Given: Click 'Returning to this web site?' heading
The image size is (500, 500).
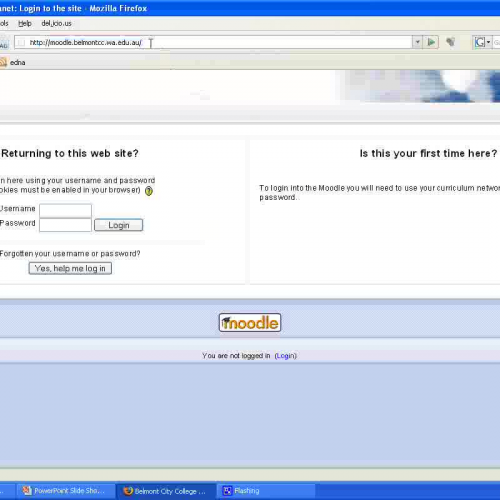Looking at the screenshot, I should click(x=70, y=153).
